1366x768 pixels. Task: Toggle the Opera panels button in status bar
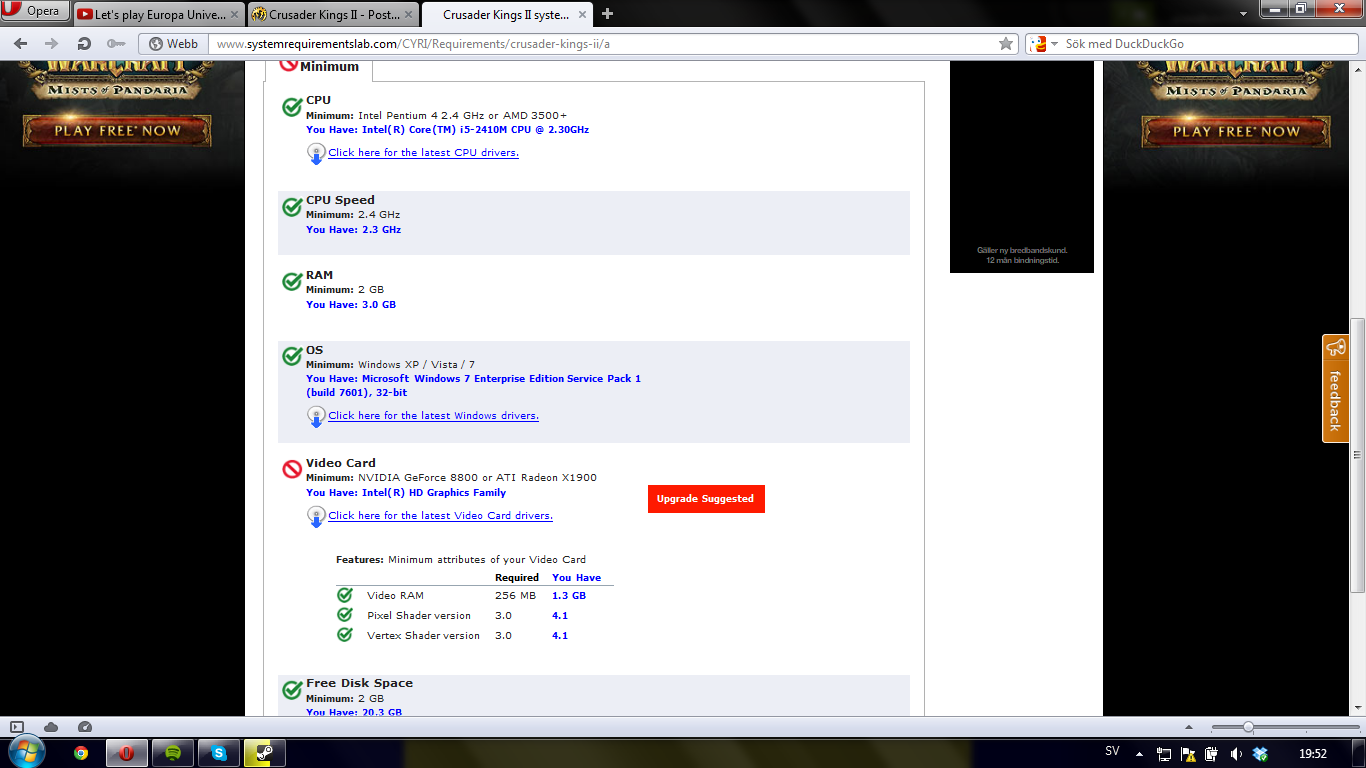17,727
